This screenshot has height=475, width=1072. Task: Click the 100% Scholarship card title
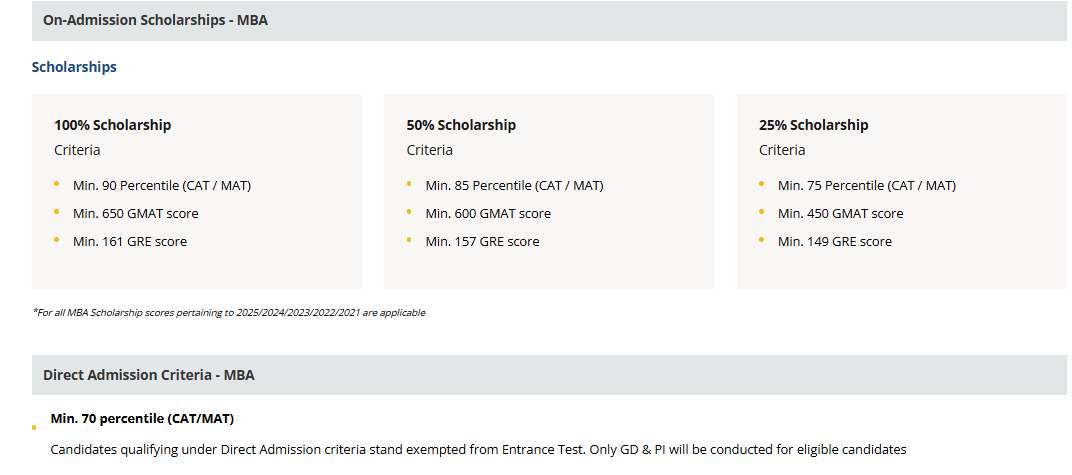click(x=113, y=125)
